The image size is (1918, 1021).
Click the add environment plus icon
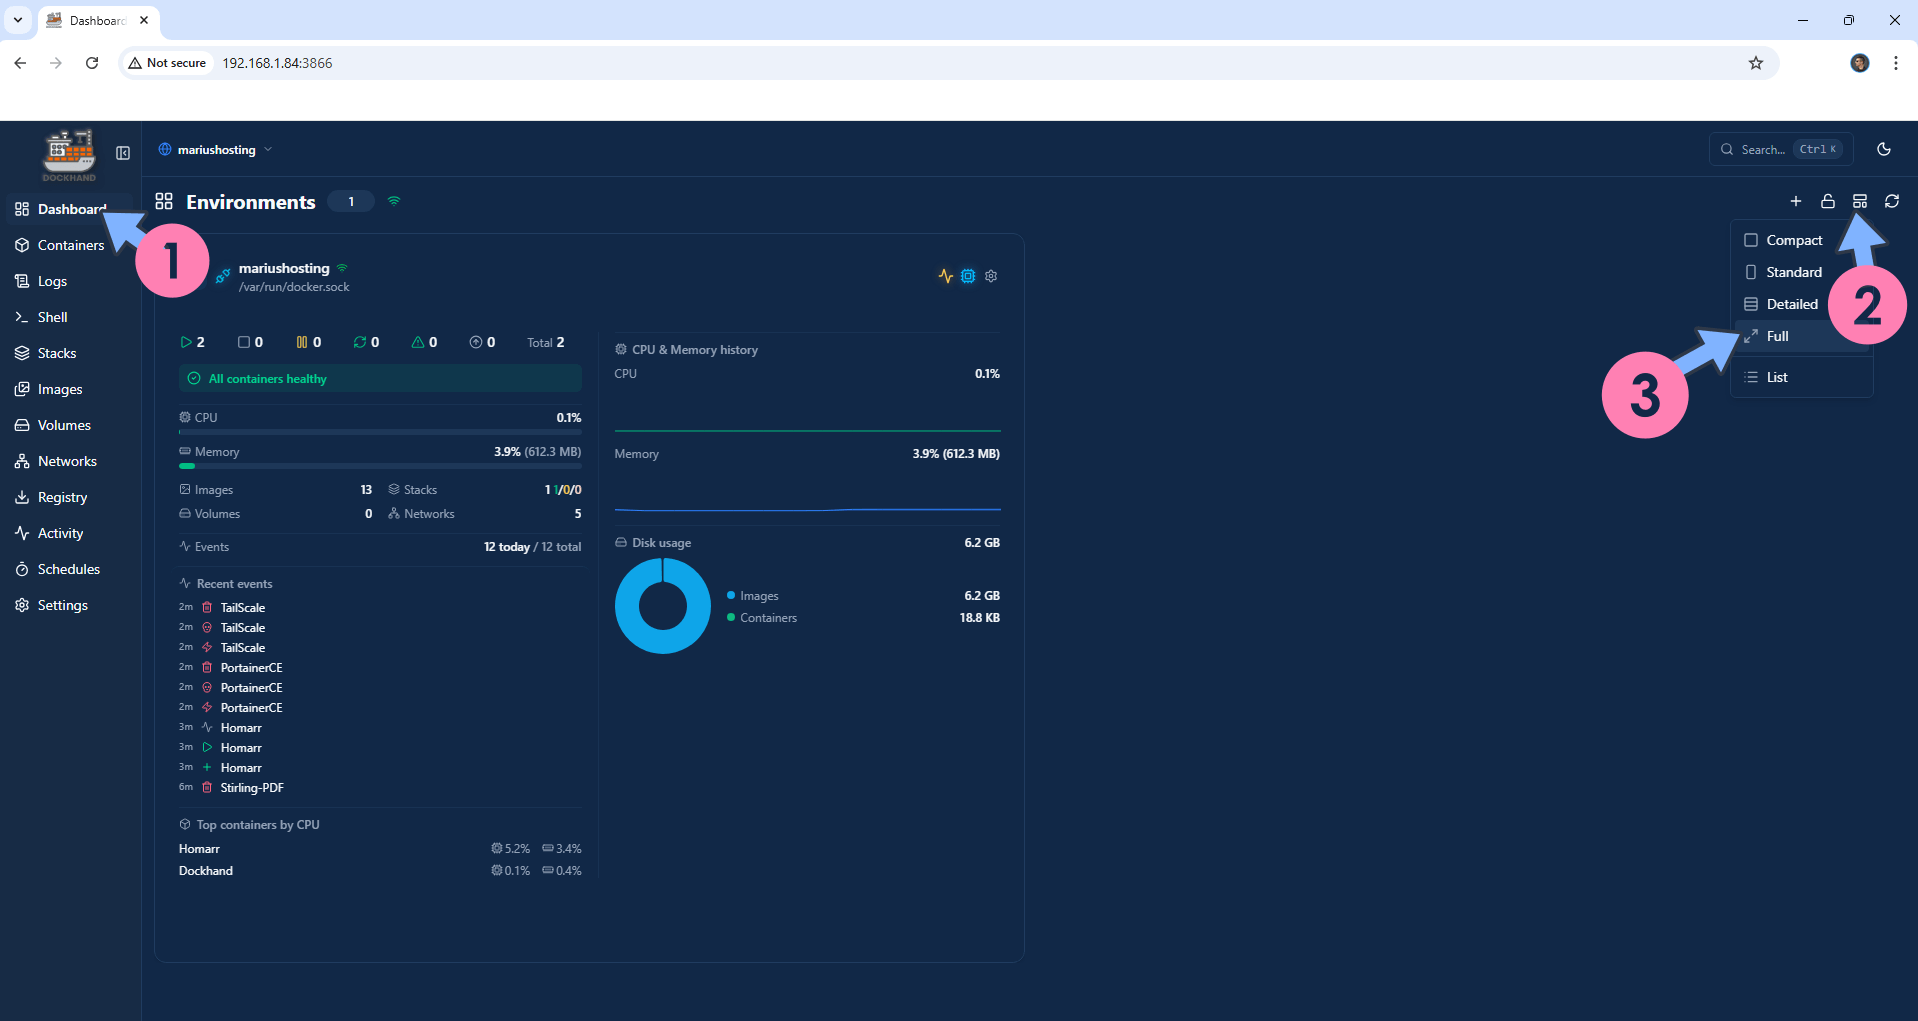tap(1795, 201)
